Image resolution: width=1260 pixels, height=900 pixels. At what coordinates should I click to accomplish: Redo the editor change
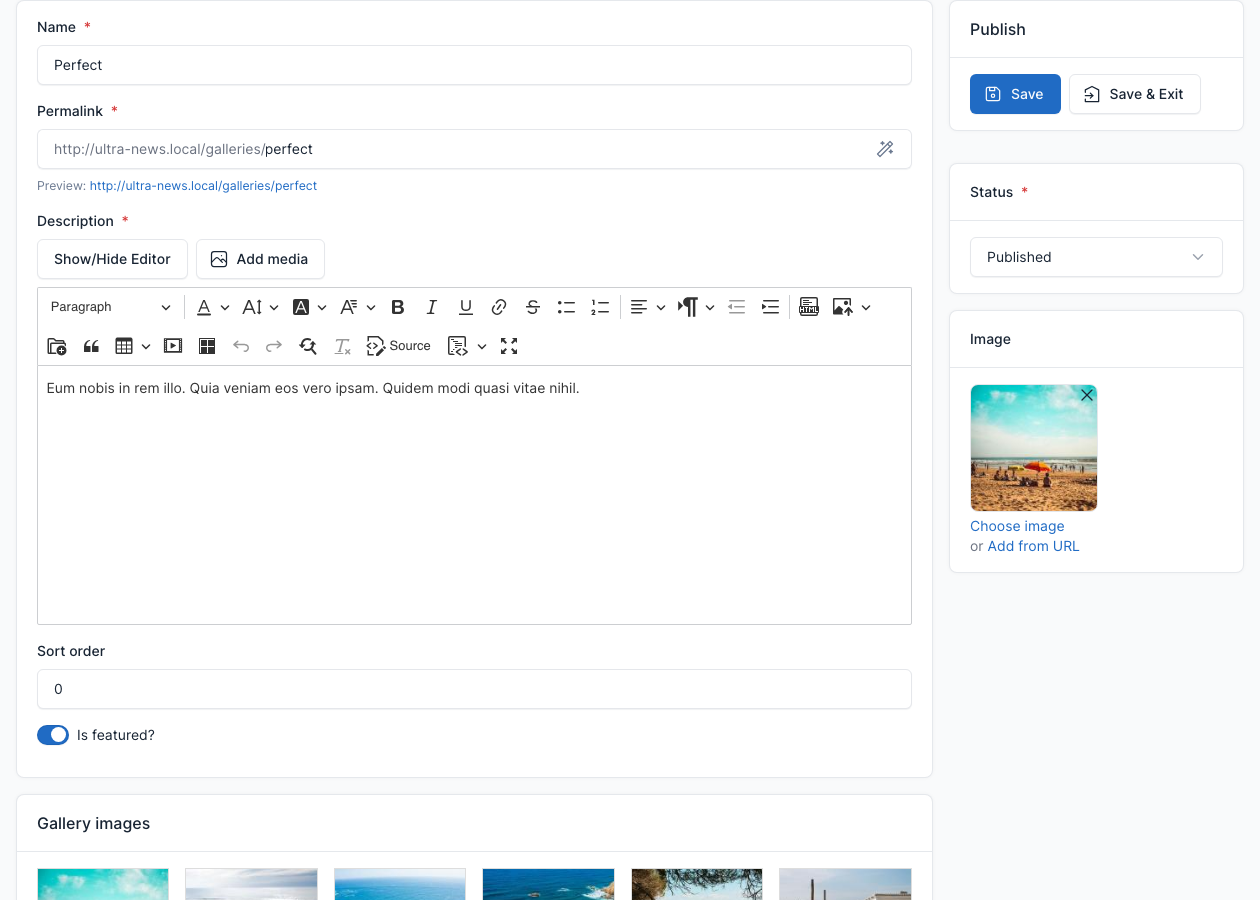274,346
